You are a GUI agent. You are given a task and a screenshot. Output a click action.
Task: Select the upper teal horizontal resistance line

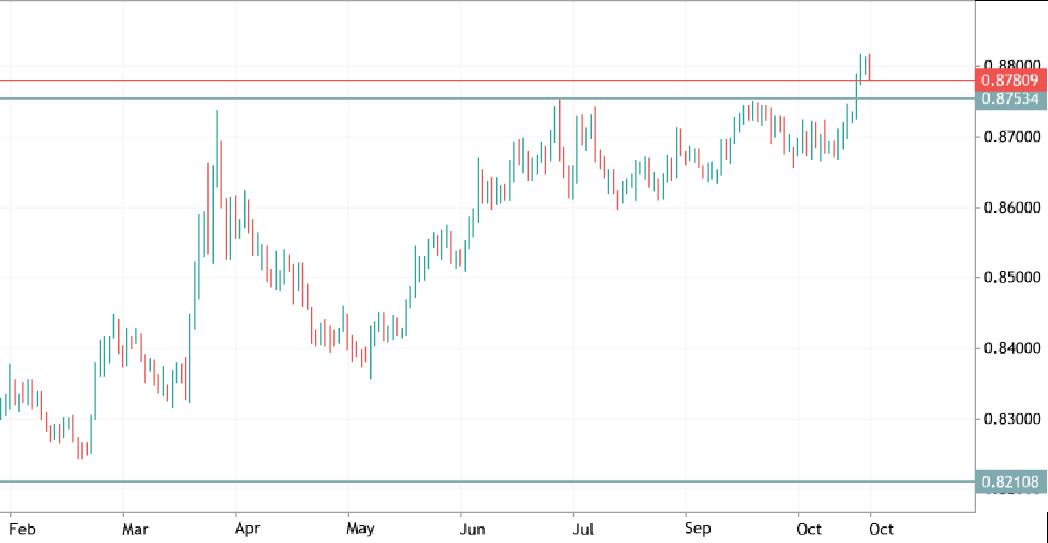tap(400, 98)
